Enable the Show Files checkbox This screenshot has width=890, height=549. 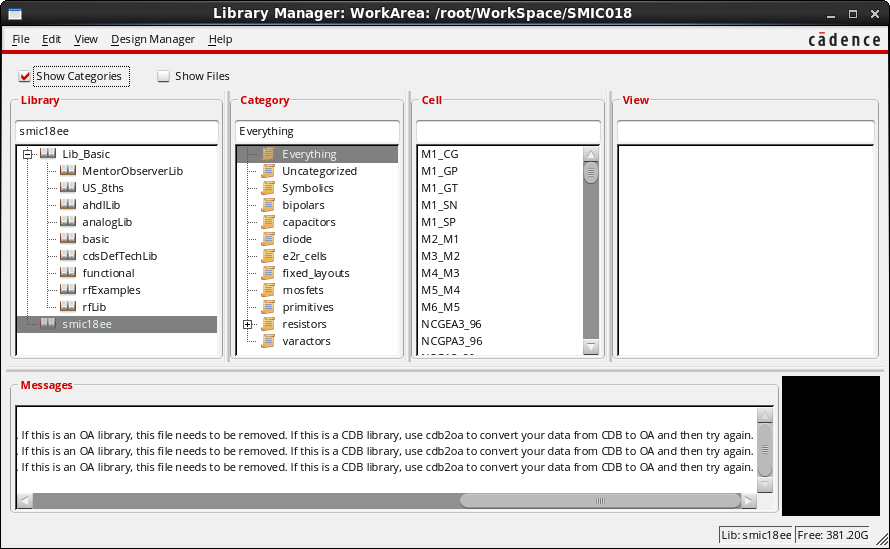click(x=164, y=76)
